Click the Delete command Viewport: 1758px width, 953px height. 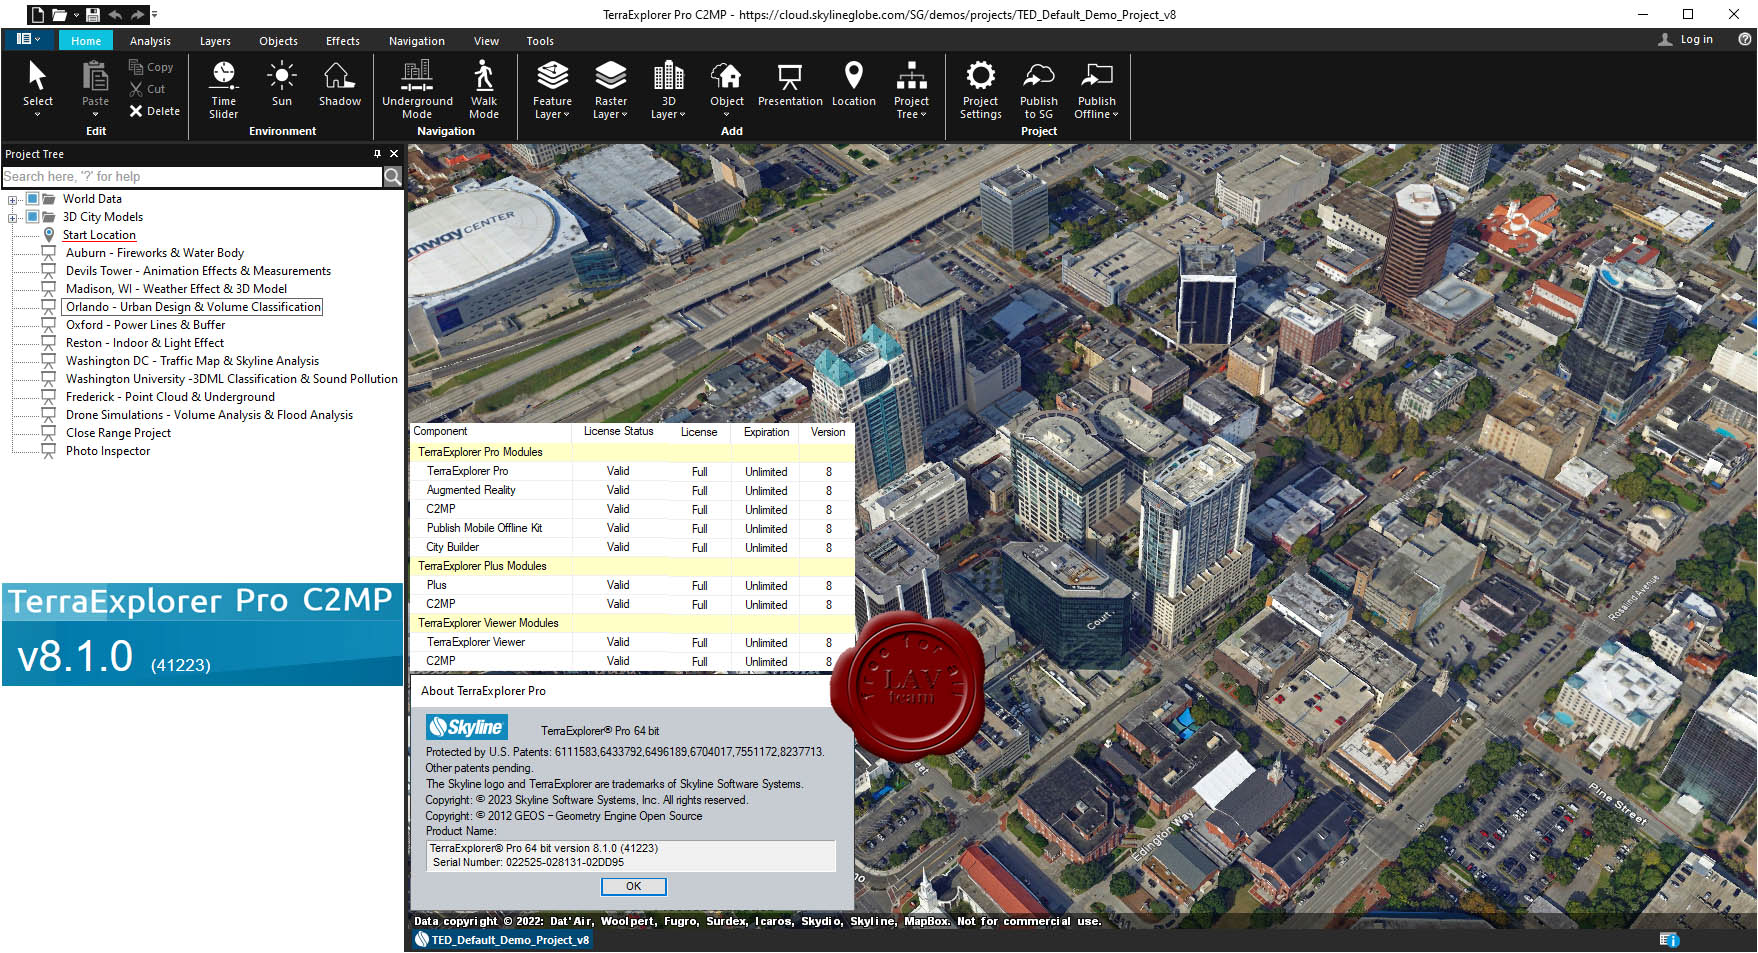coord(154,111)
